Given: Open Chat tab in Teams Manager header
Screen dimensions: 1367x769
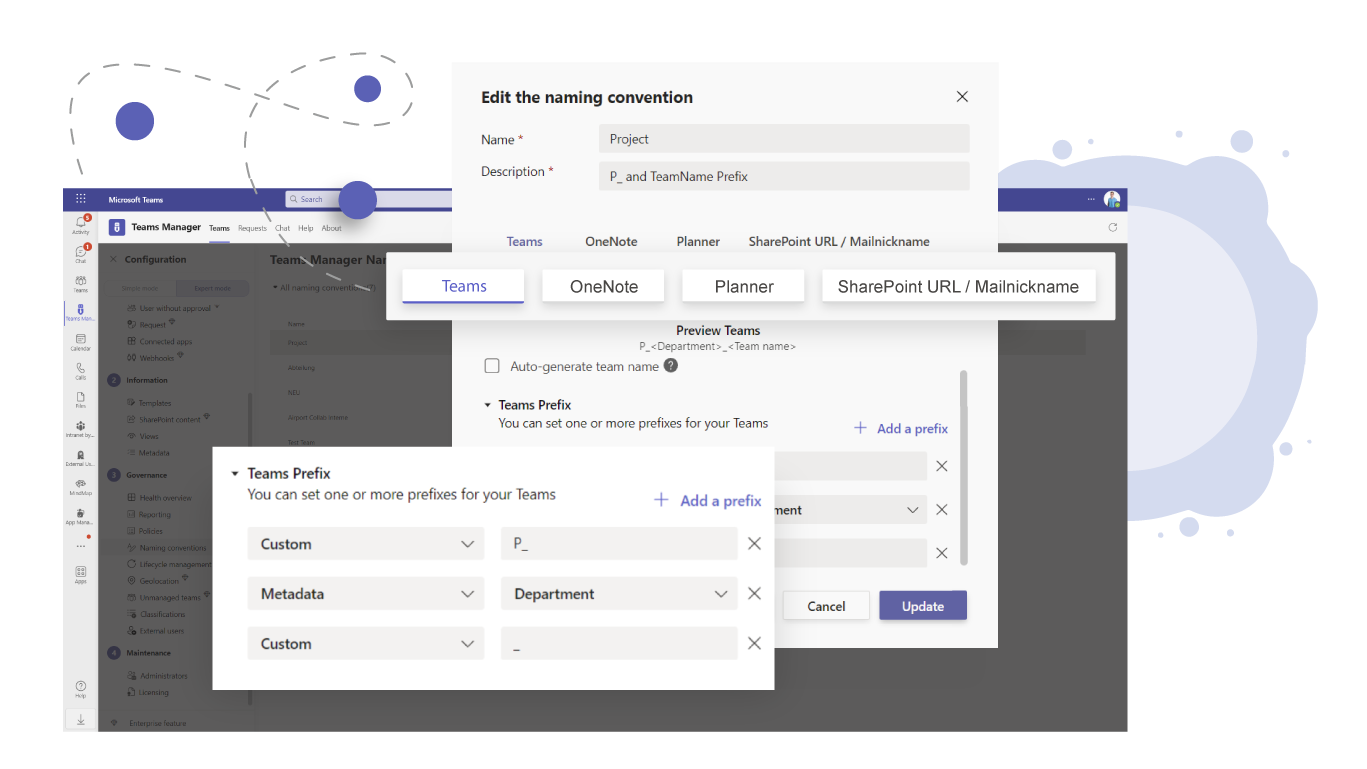Looking at the screenshot, I should point(282,228).
